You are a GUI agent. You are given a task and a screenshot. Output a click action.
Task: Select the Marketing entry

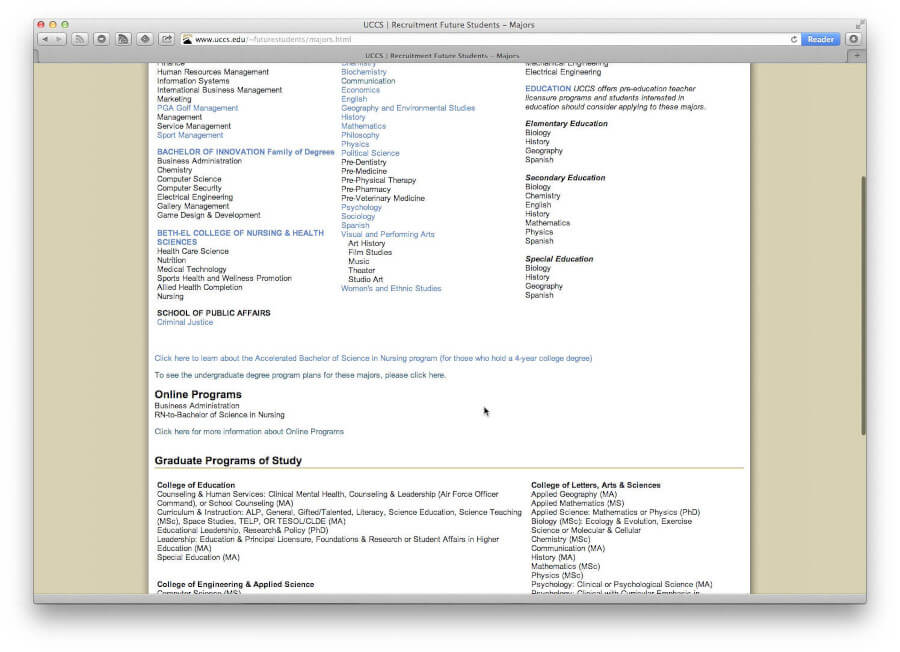click(174, 99)
